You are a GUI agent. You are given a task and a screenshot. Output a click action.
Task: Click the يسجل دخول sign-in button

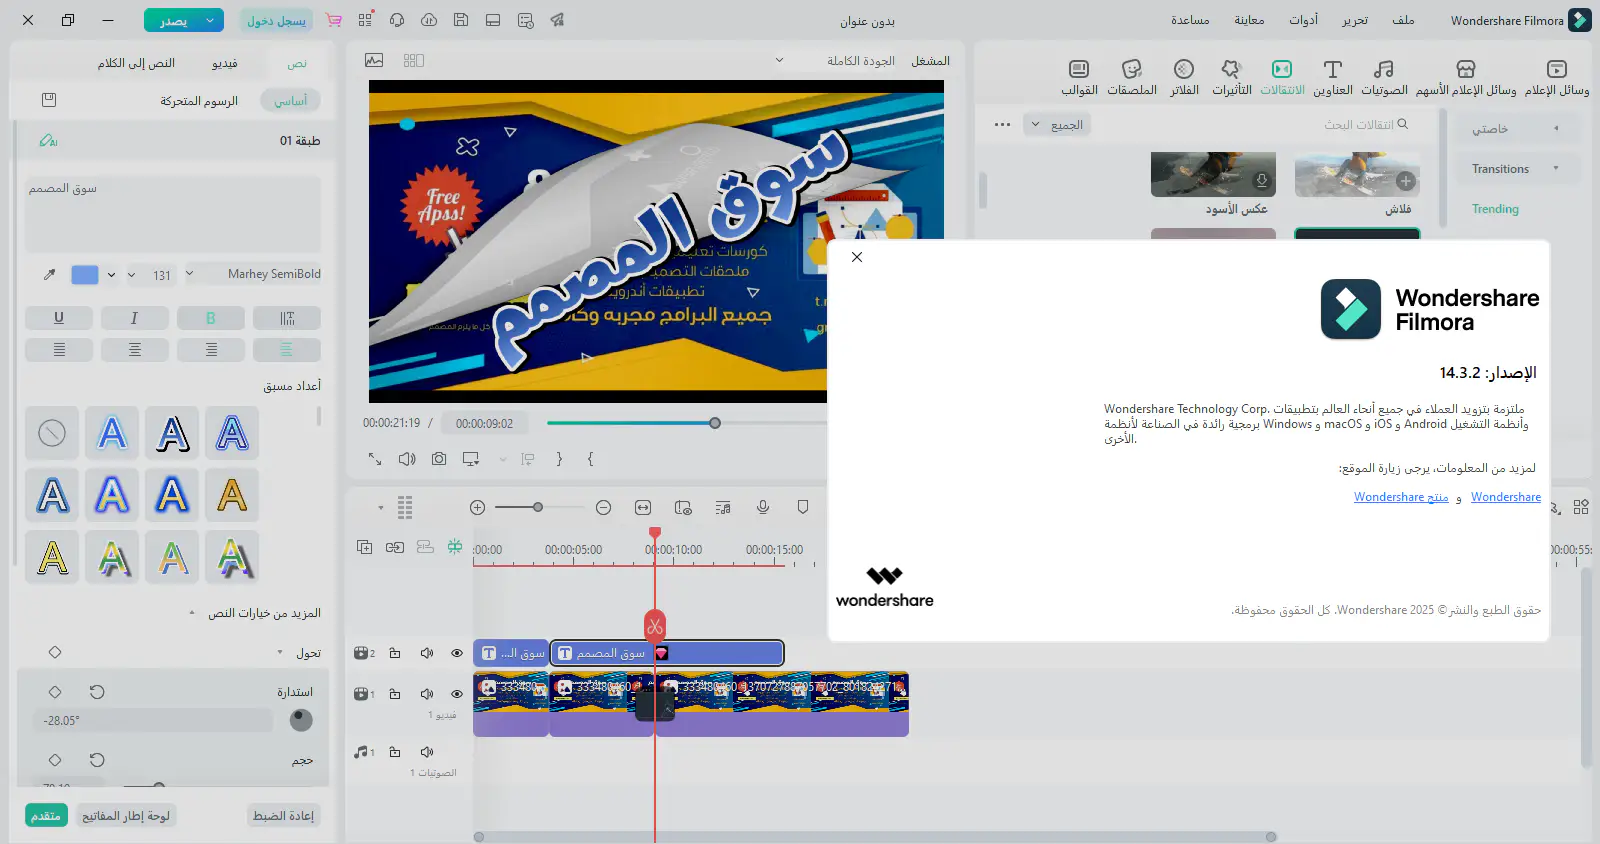click(277, 20)
